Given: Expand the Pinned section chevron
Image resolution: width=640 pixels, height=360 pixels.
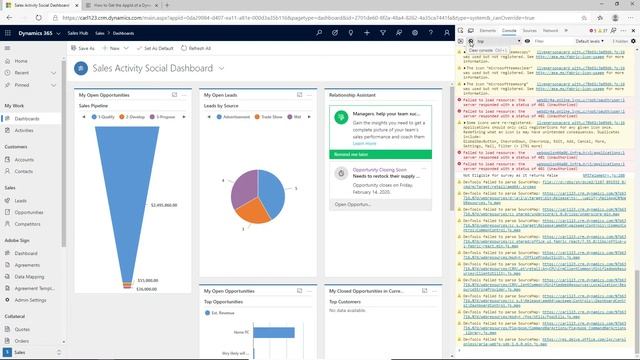Looking at the screenshot, I should coord(53,85).
